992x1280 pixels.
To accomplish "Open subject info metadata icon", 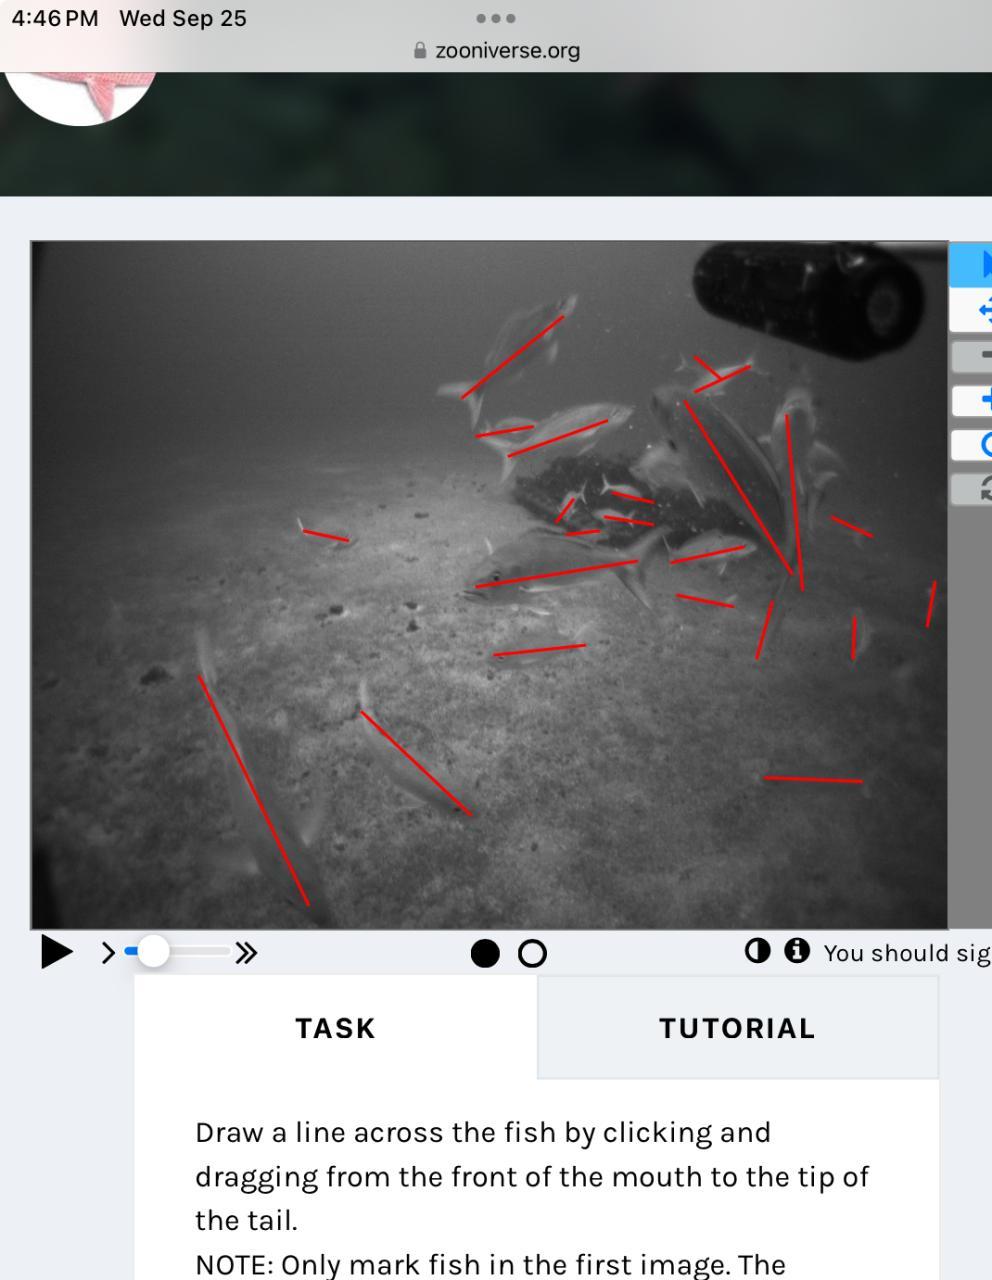I will coord(797,951).
